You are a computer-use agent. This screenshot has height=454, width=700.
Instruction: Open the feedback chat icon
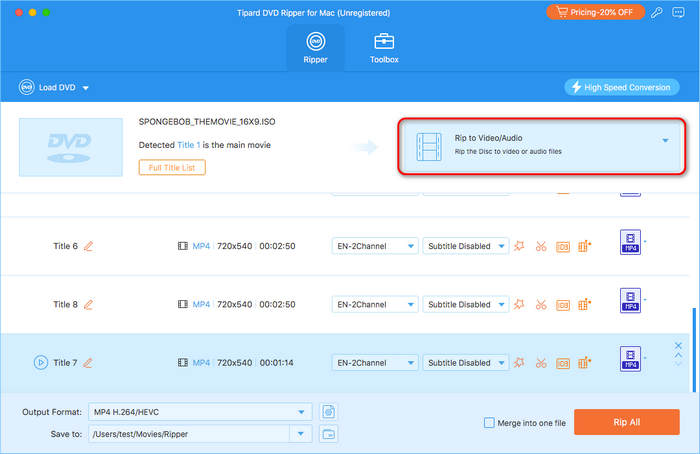tap(678, 12)
